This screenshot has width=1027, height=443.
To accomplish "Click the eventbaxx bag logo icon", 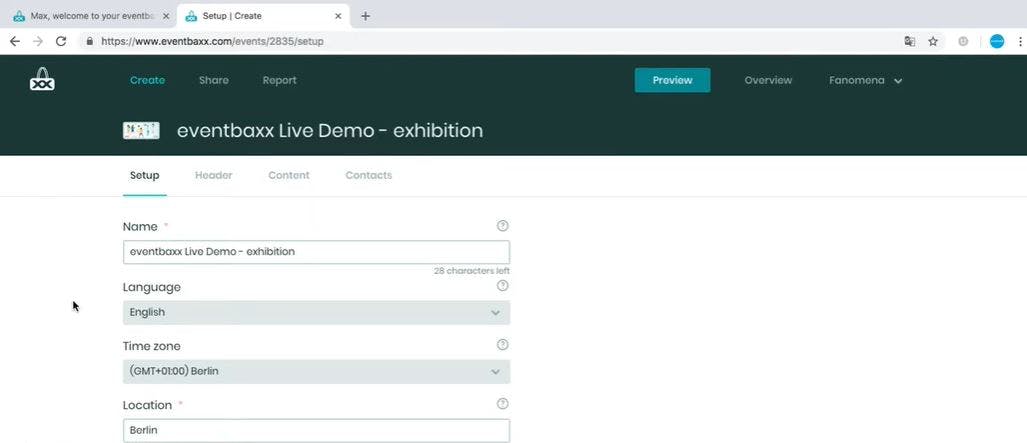I will (42, 80).
